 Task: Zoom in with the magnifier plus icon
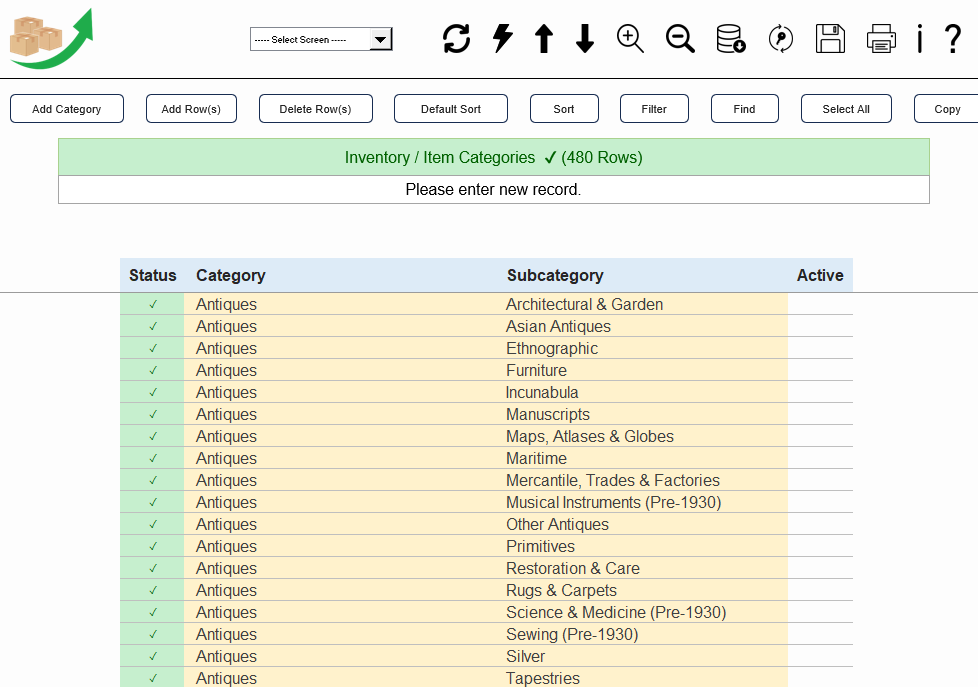coord(630,39)
